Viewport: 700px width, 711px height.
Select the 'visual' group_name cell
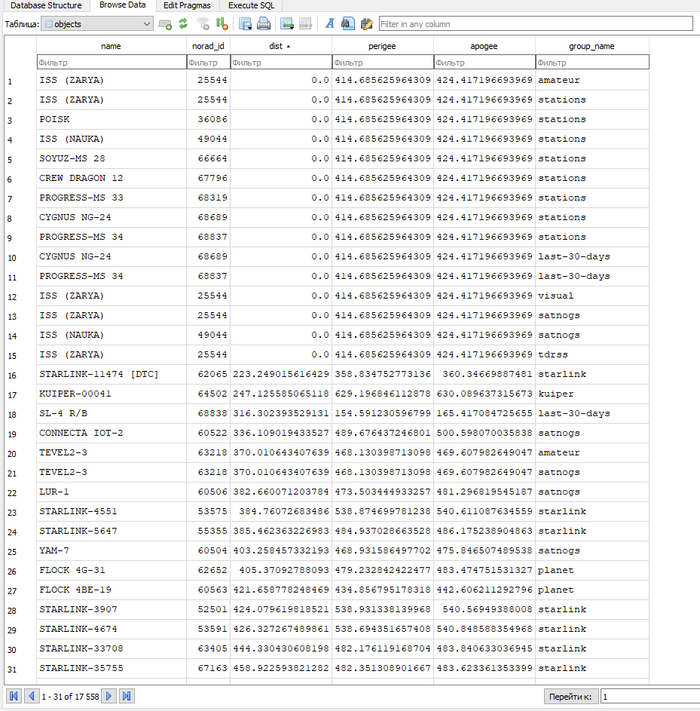click(593, 296)
